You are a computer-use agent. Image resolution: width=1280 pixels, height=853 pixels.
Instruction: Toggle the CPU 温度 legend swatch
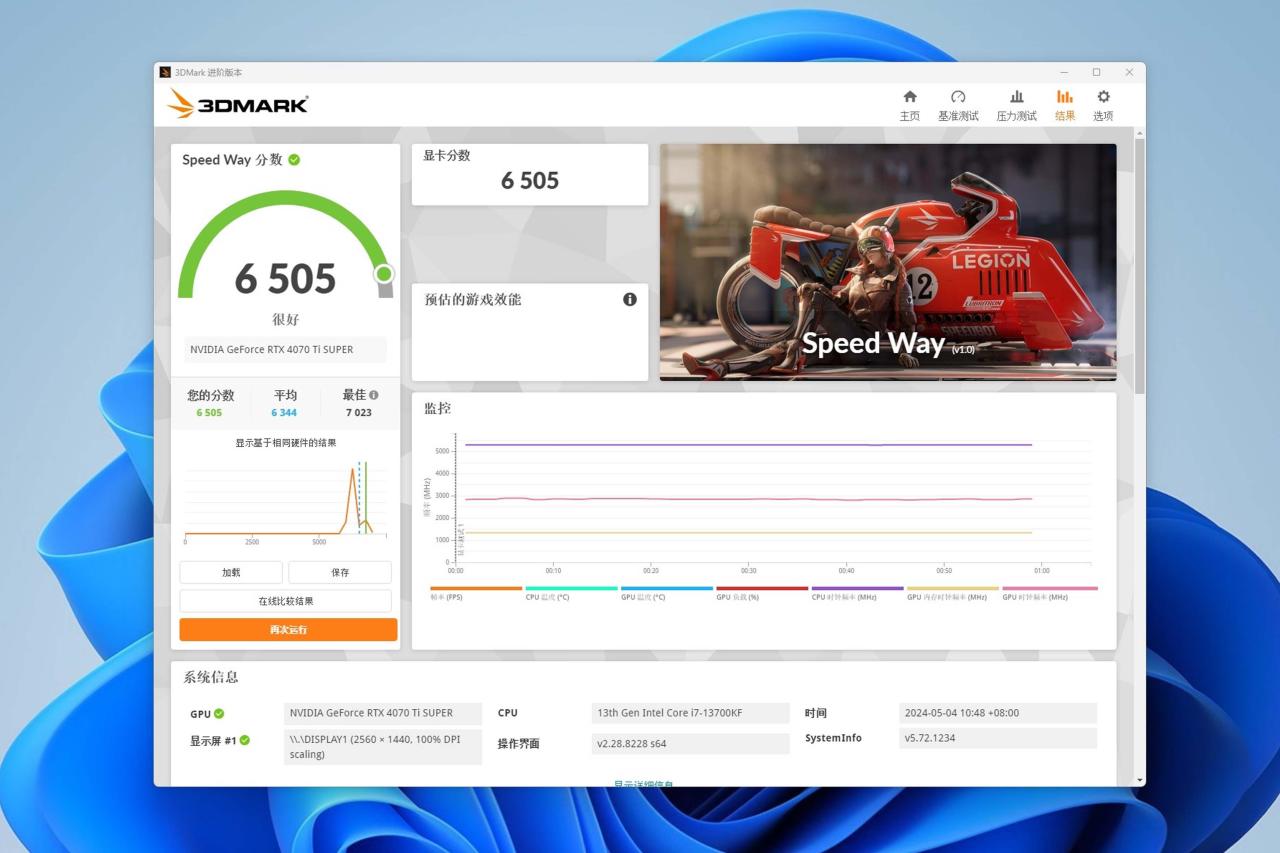[571, 588]
